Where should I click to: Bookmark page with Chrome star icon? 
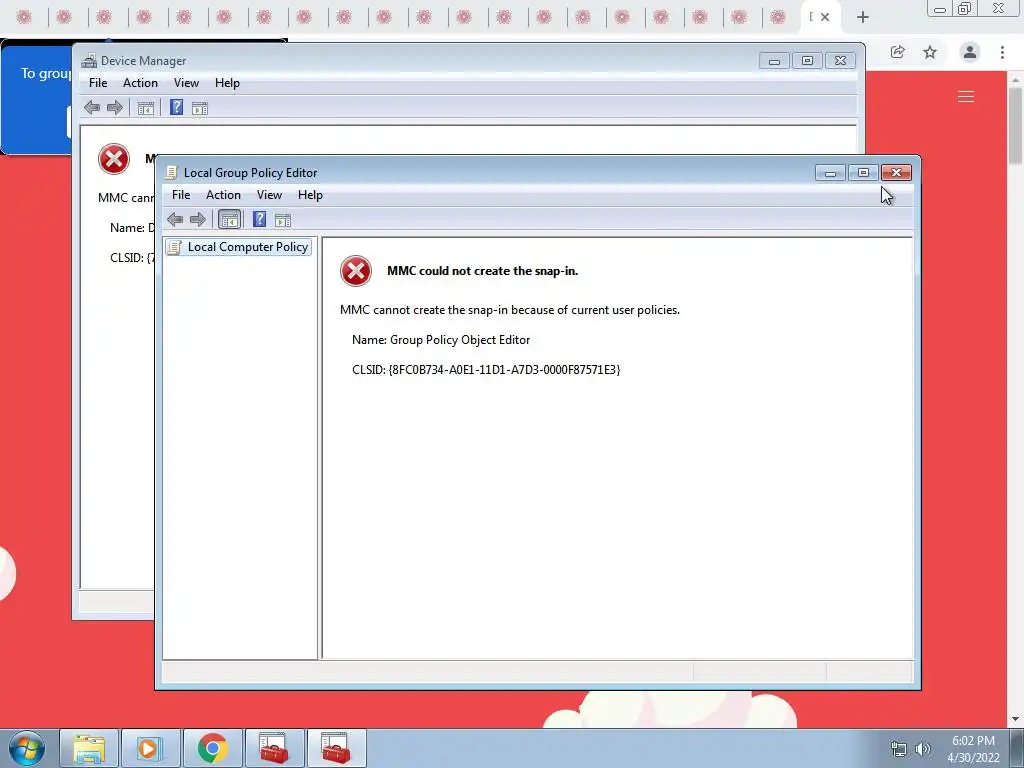tap(930, 52)
